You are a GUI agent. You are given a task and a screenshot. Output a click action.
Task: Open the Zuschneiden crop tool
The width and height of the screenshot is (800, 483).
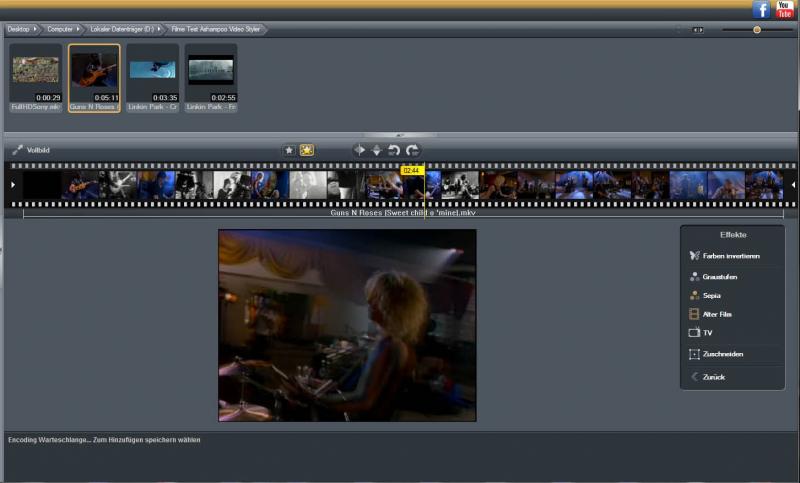tap(716, 354)
